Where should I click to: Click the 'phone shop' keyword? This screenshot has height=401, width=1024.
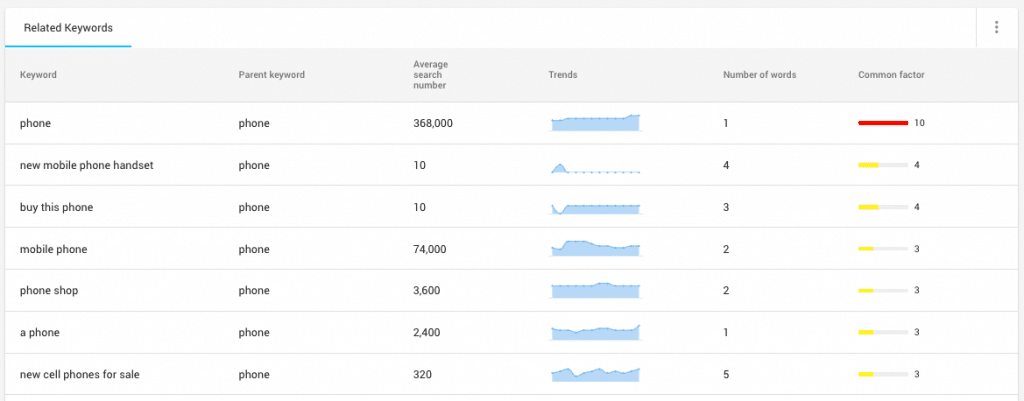pyautogui.click(x=49, y=291)
